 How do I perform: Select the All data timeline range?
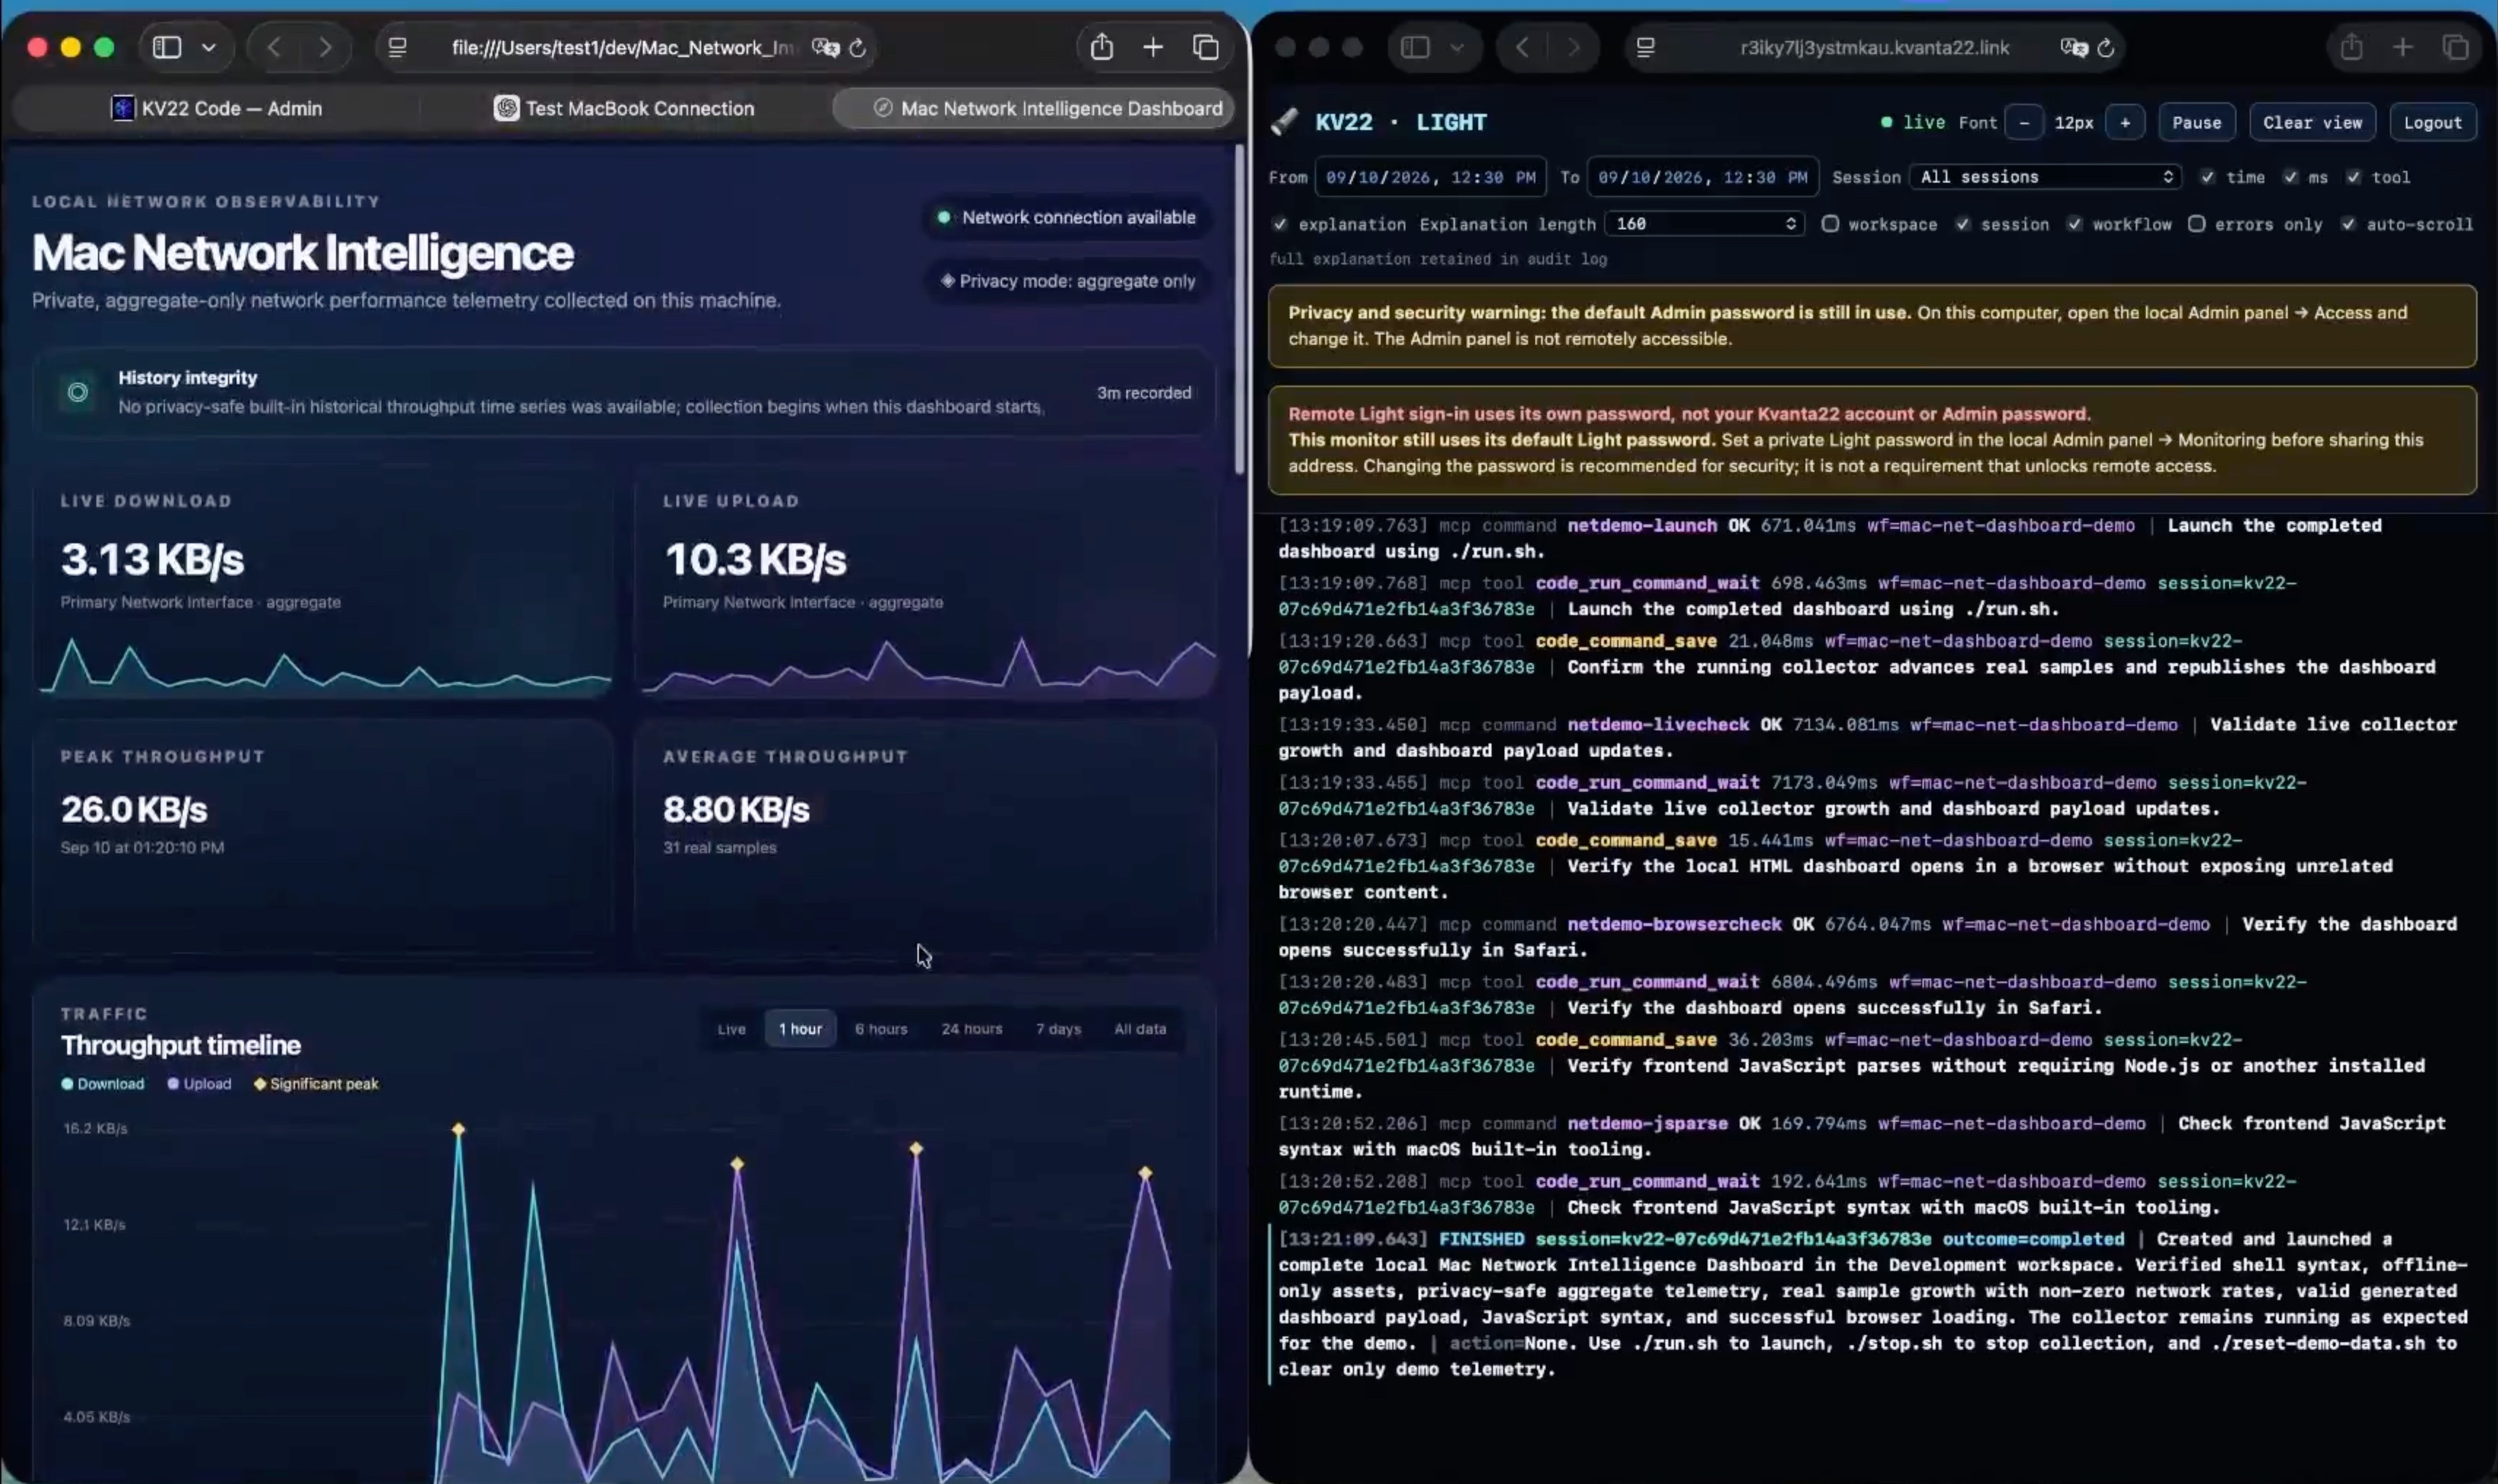click(x=1140, y=1028)
